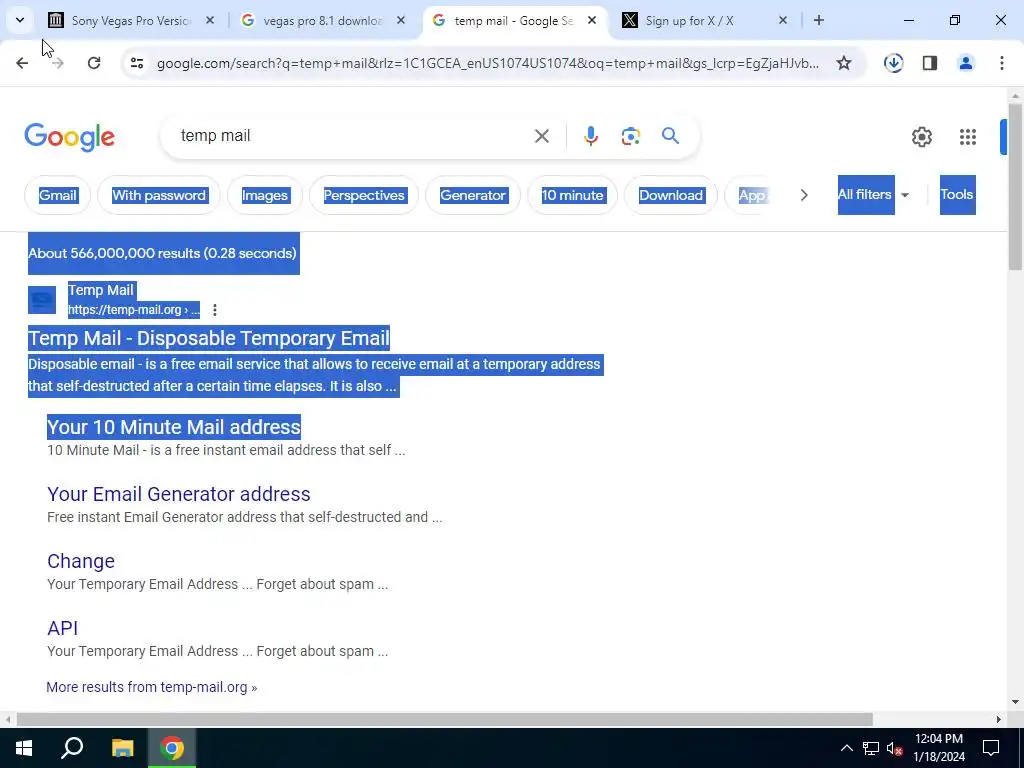Image resolution: width=1024 pixels, height=768 pixels.
Task: Open the Chrome profile avatar
Action: click(x=966, y=63)
